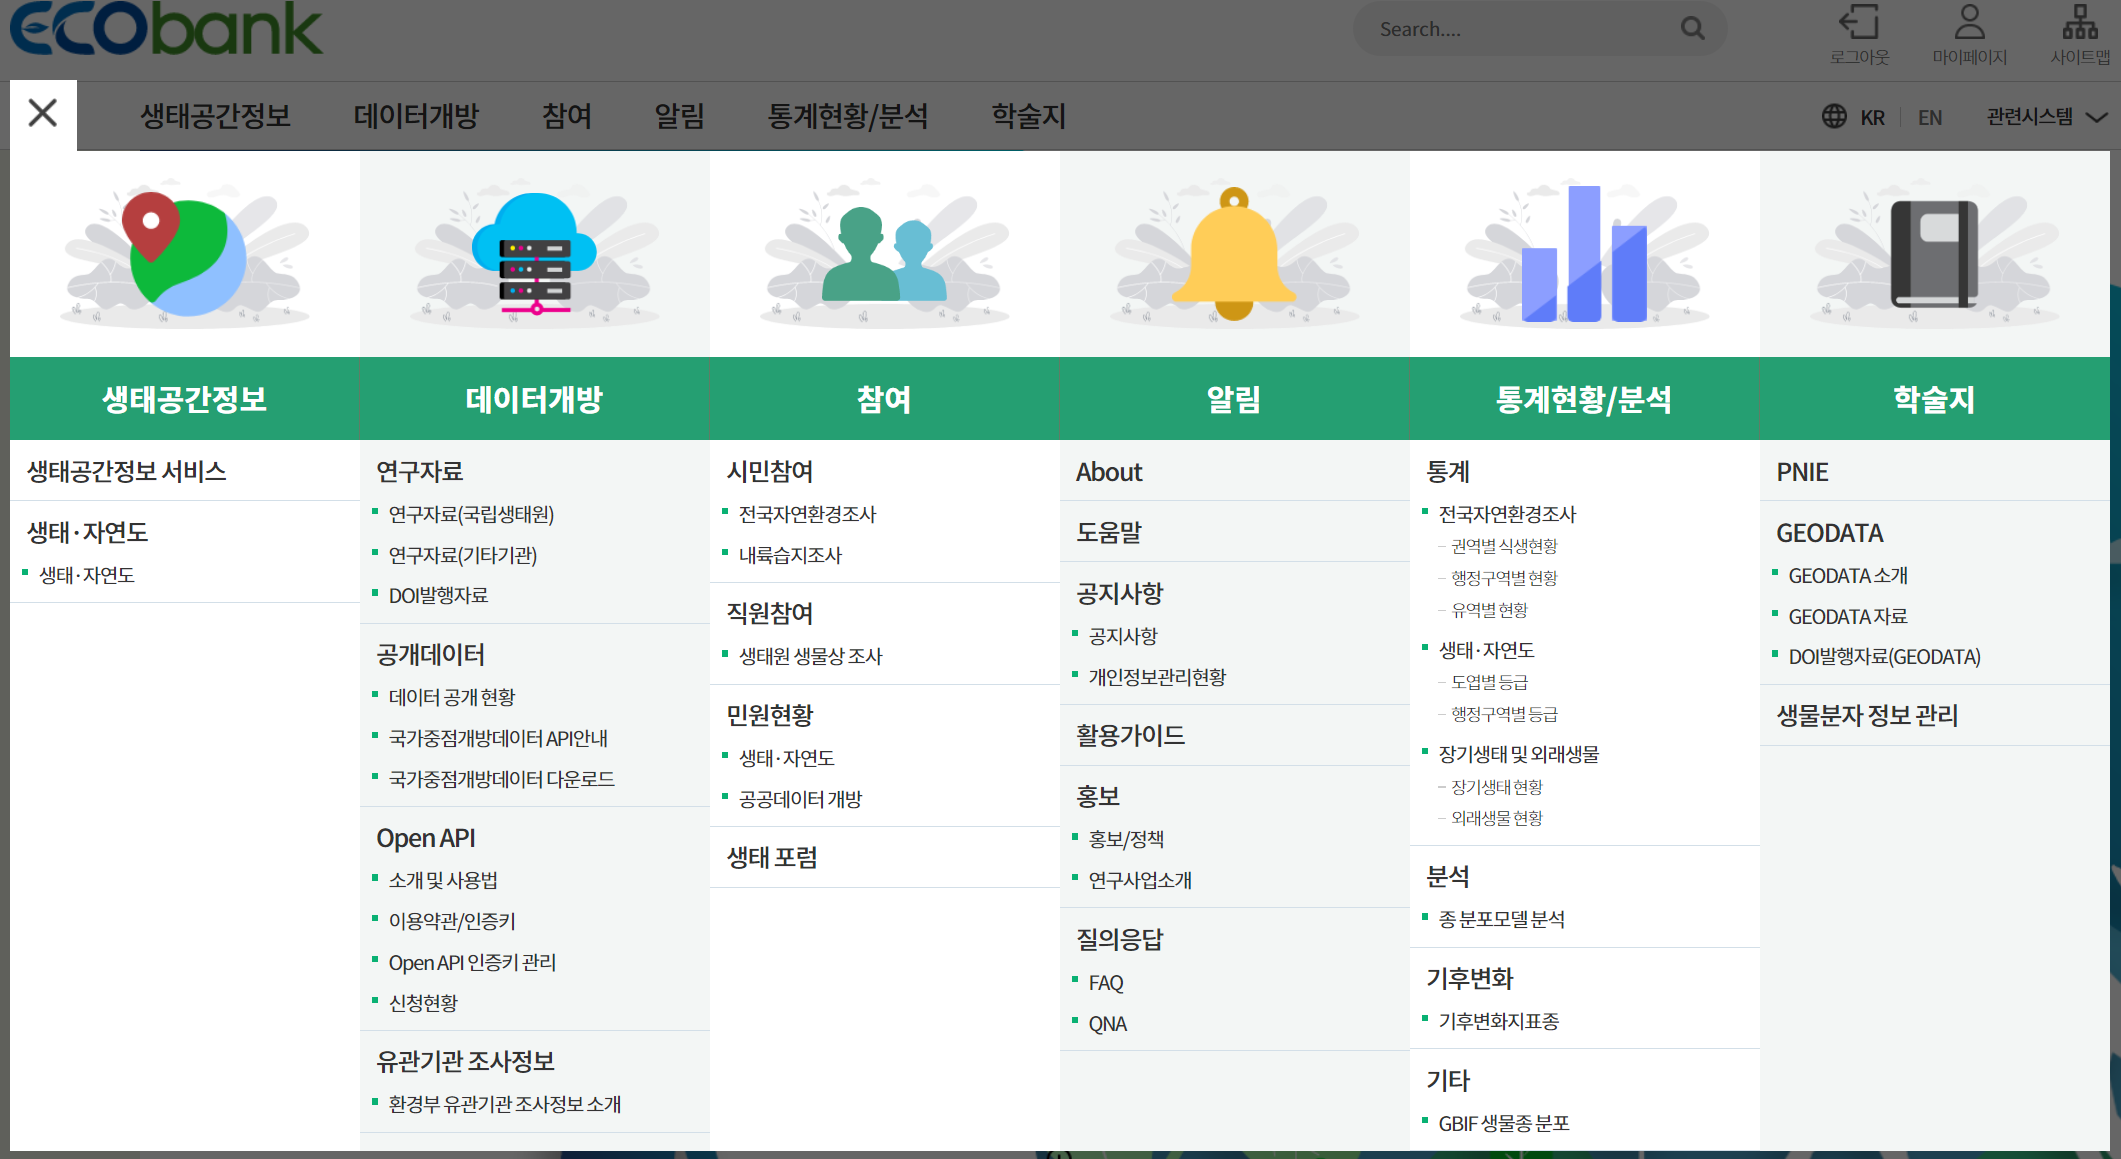Switch language to EN
The width and height of the screenshot is (2121, 1159).
coord(1930,118)
